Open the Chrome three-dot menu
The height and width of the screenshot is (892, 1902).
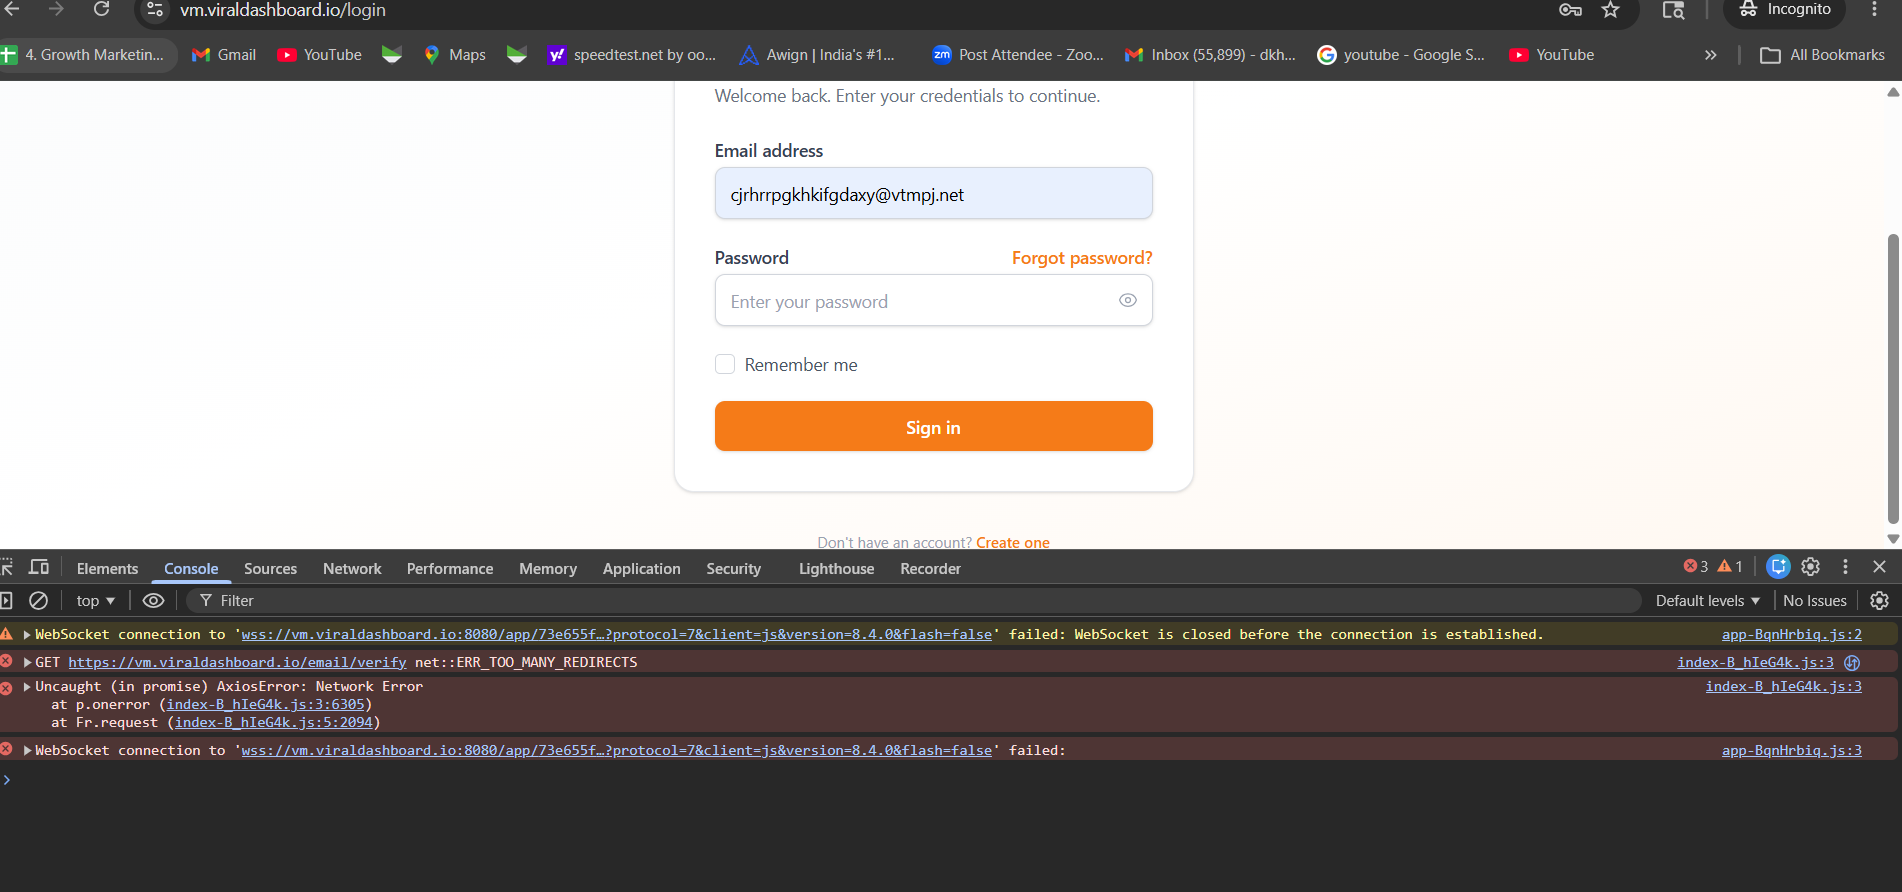(x=1874, y=9)
